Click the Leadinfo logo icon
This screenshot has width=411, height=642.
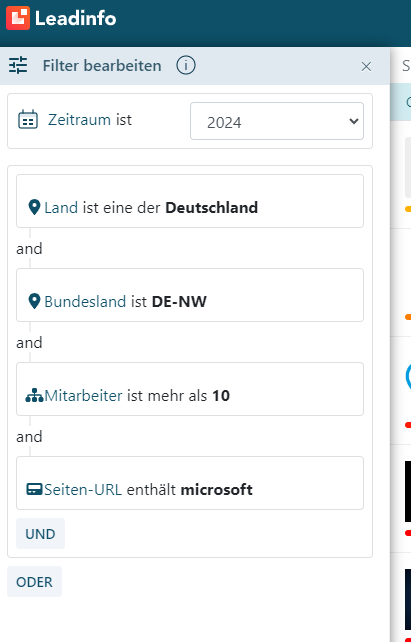point(18,18)
